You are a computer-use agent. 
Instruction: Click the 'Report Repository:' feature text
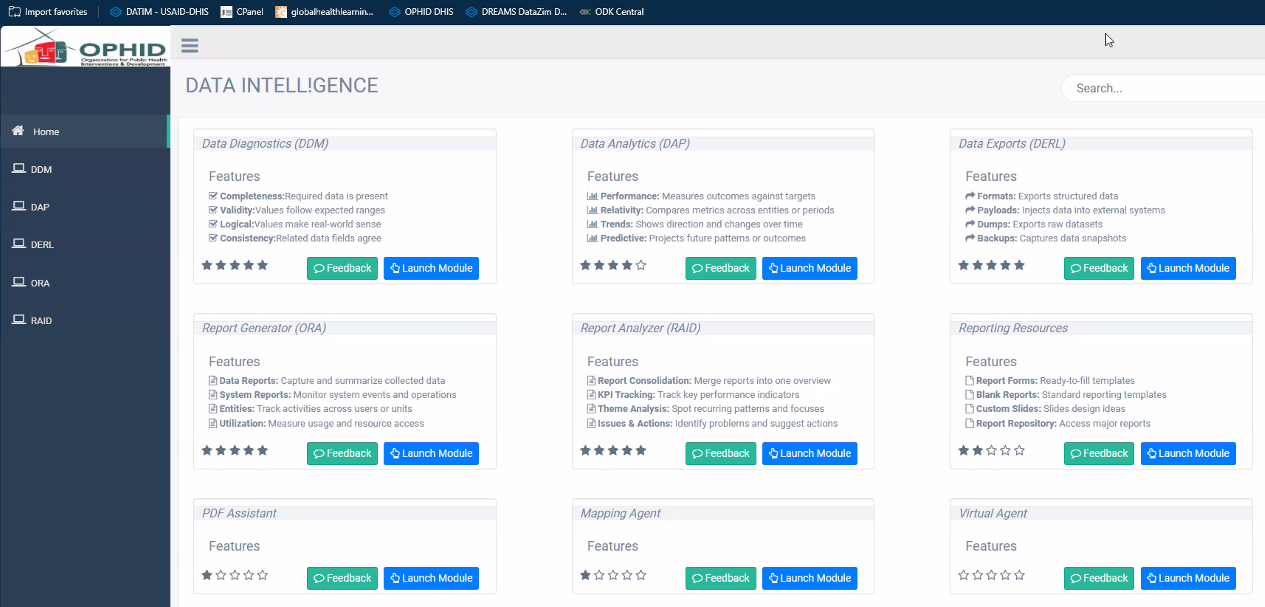click(1017, 423)
